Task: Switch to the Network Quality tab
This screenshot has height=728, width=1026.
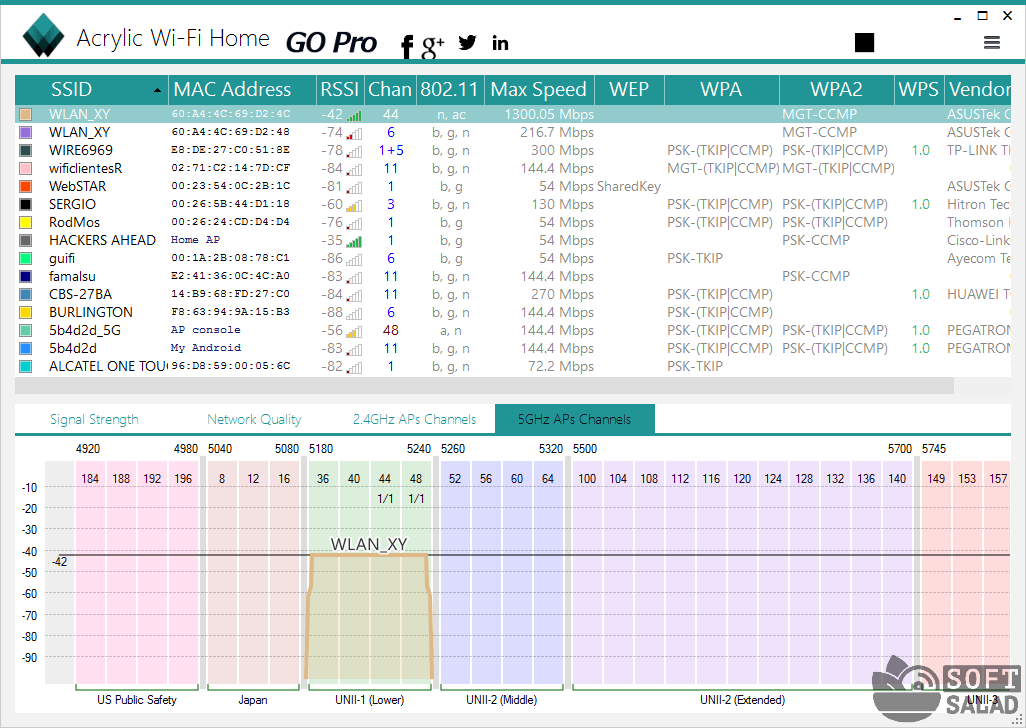Action: tap(254, 419)
